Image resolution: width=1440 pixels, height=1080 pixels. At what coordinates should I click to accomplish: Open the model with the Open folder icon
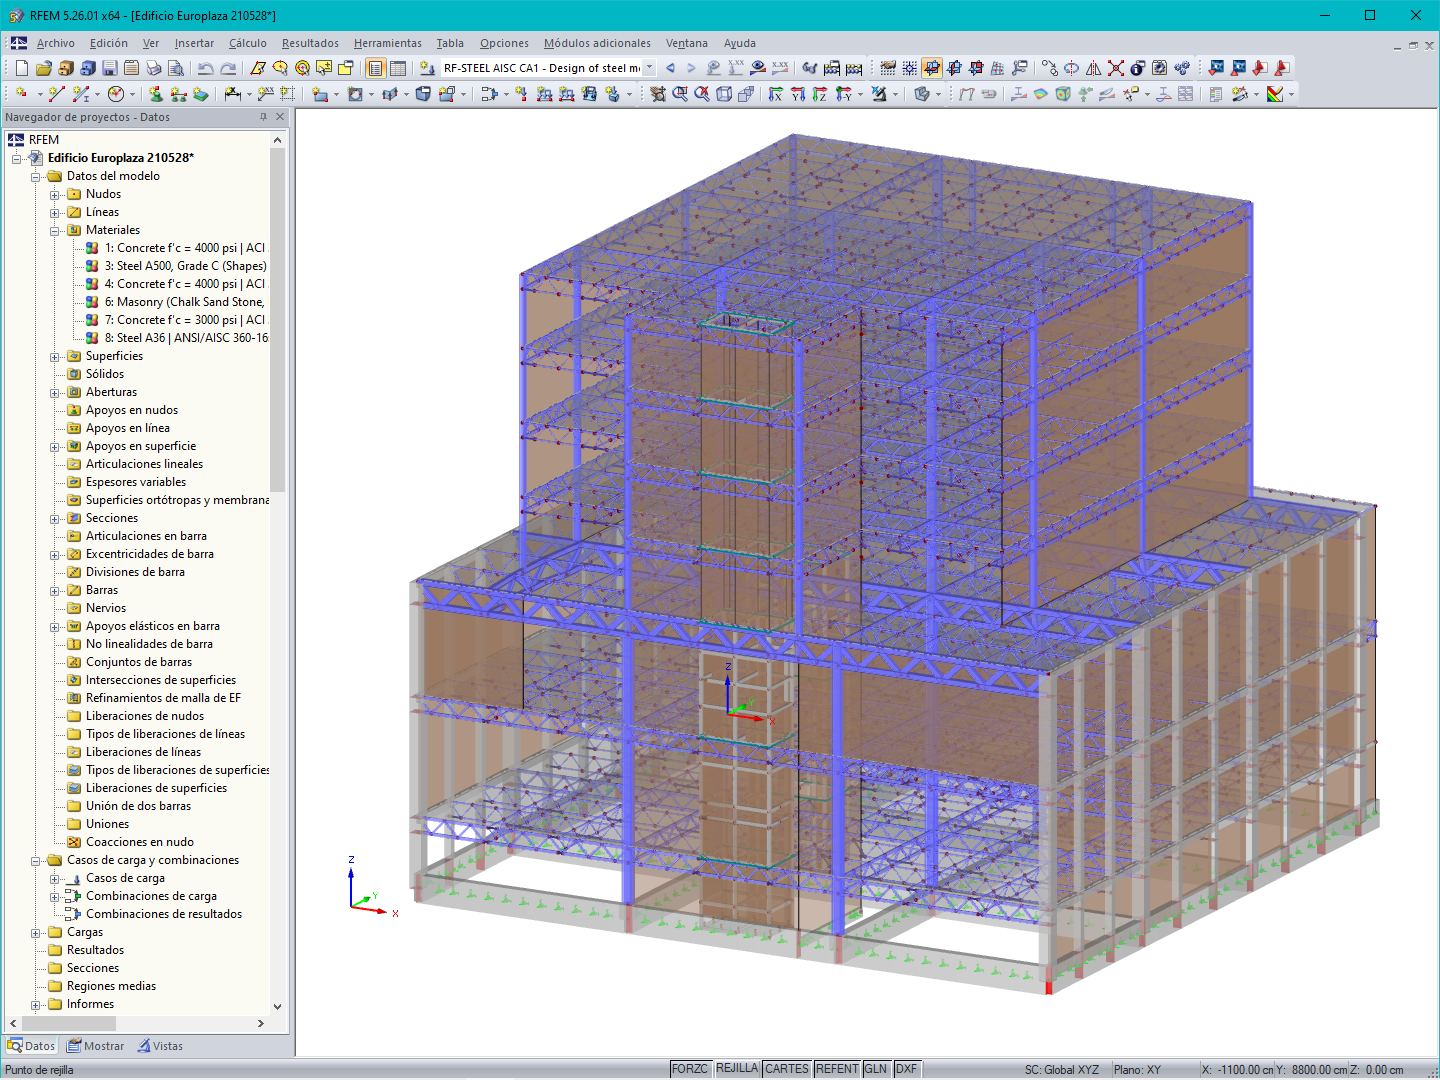click(x=43, y=68)
